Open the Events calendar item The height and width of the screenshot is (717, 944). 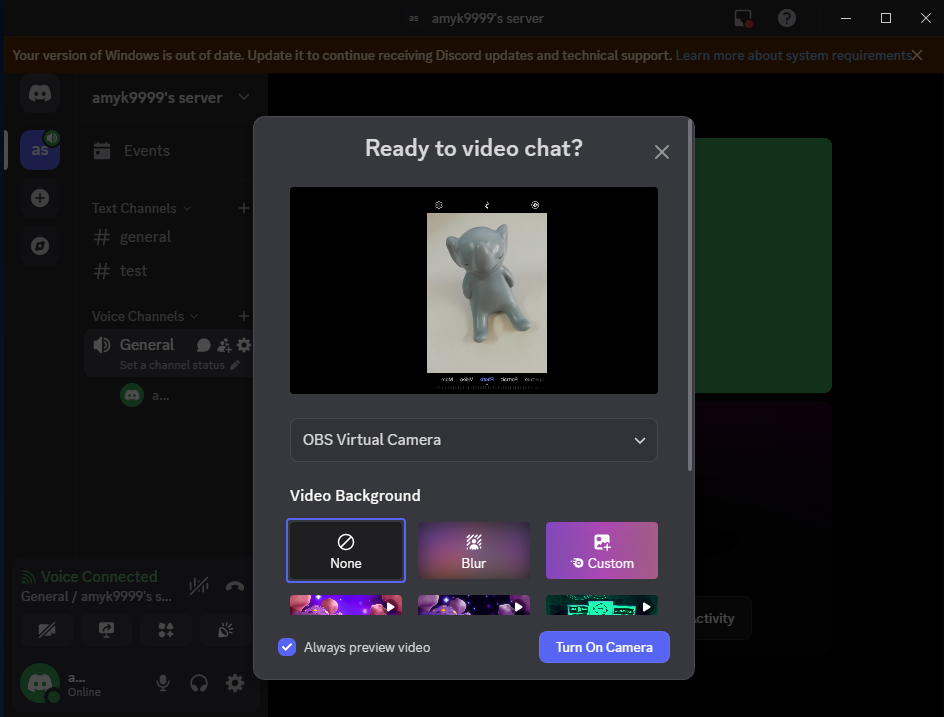click(x=132, y=151)
